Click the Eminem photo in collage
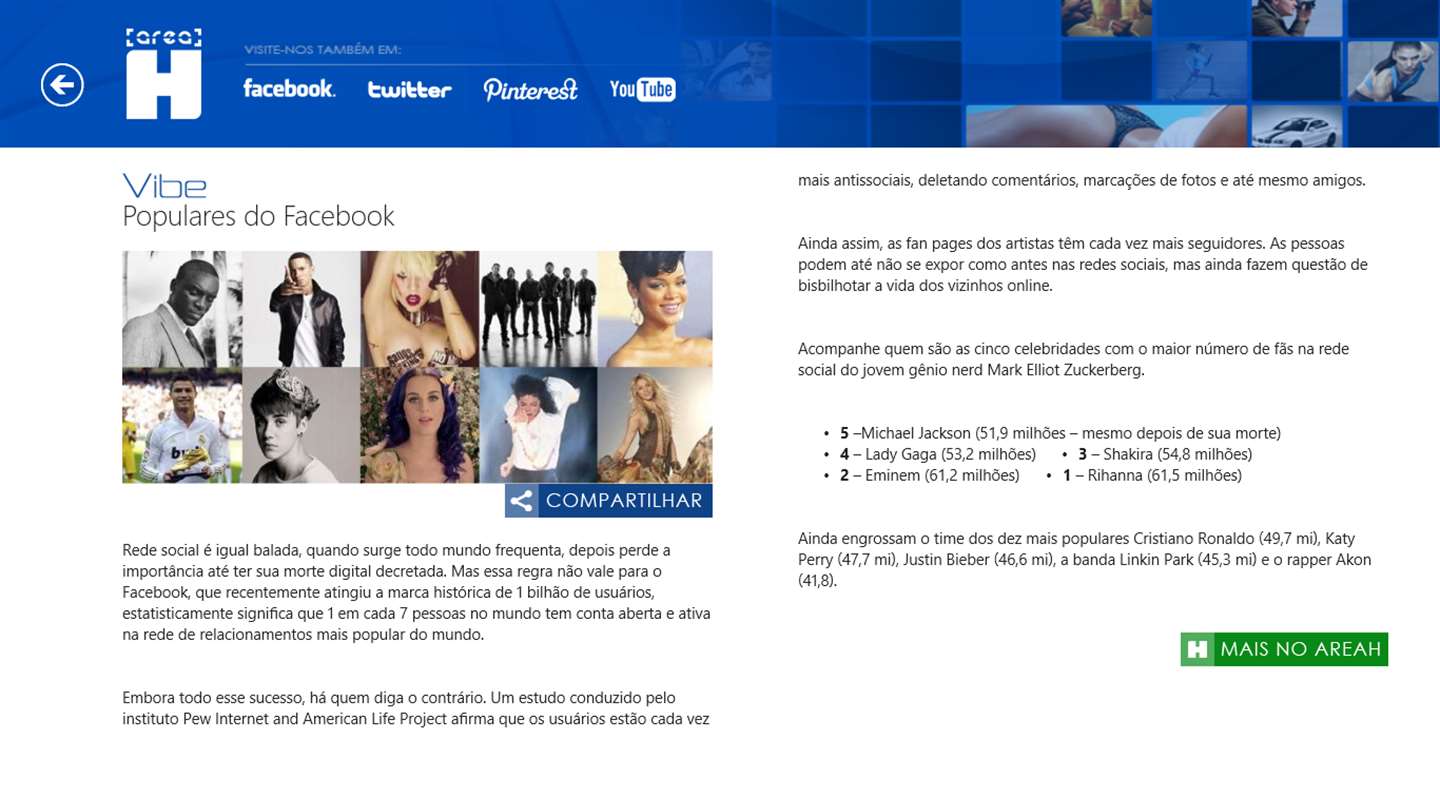This screenshot has height=810, width=1440. (301, 308)
